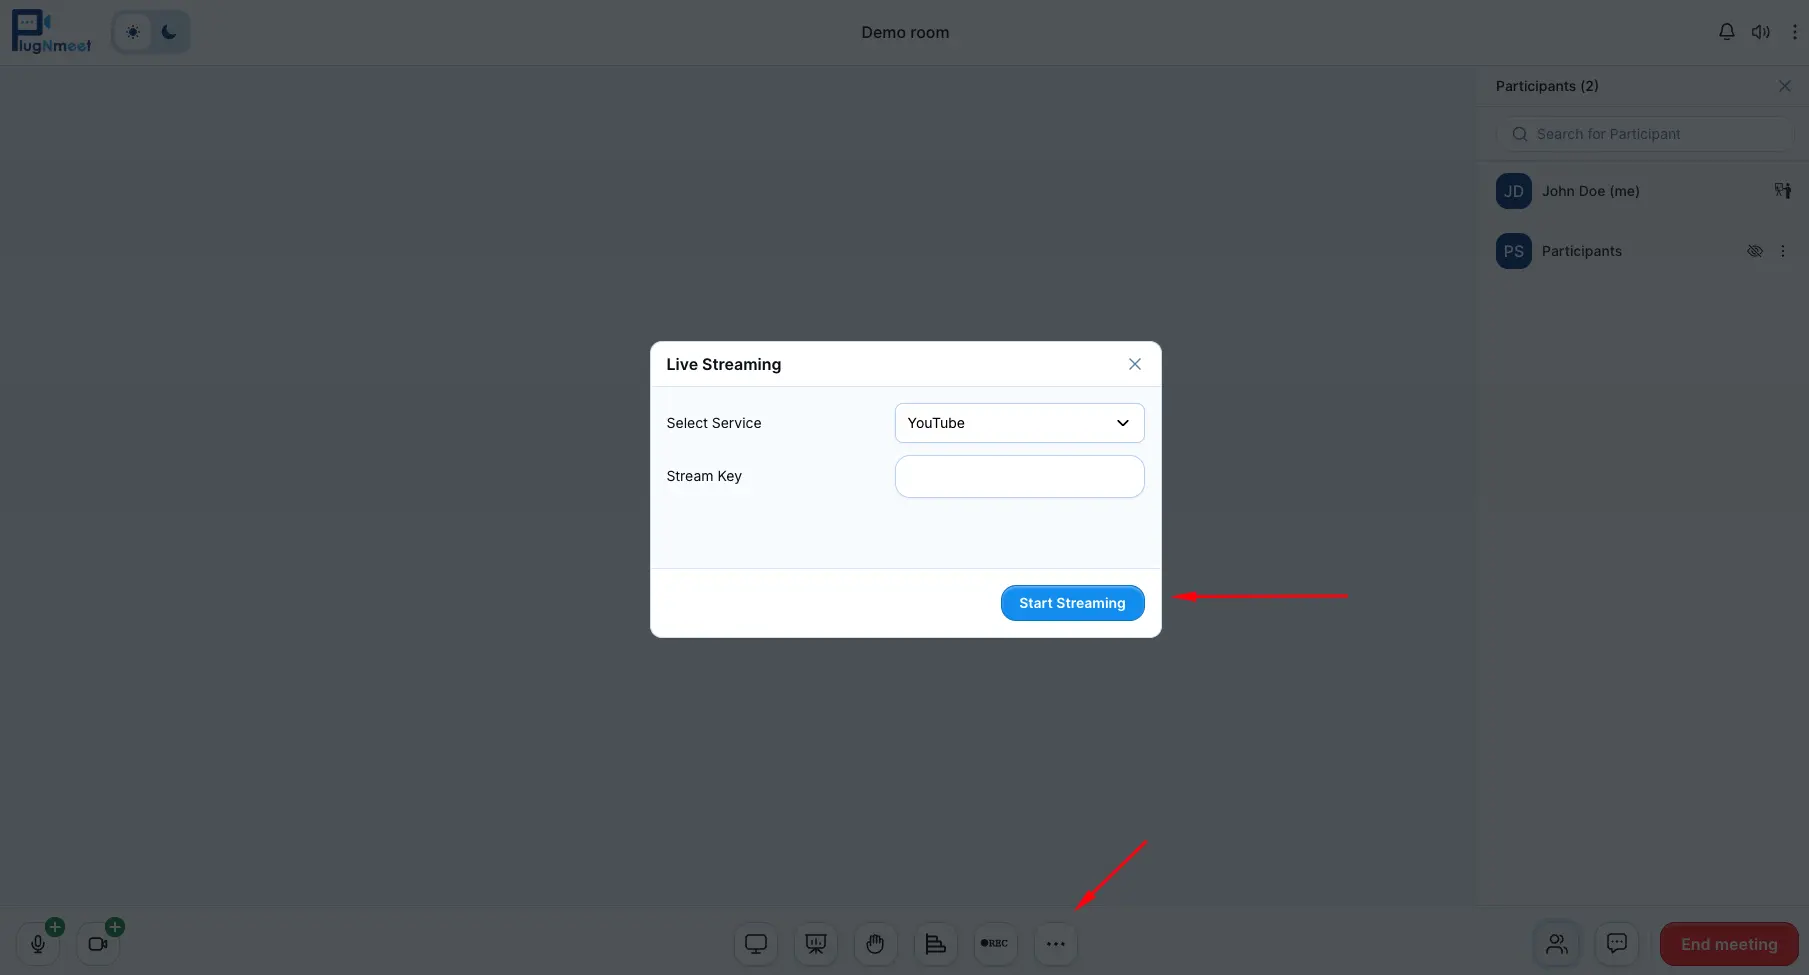
Task: Click the polls chart icon
Action: point(935,944)
